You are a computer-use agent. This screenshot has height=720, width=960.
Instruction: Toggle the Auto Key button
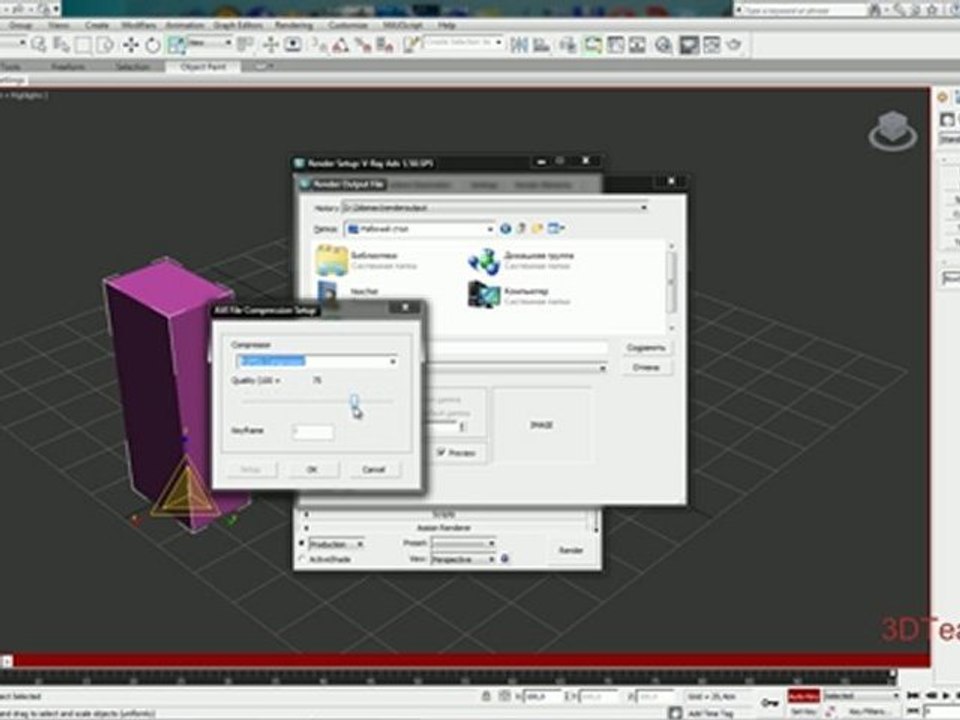803,696
